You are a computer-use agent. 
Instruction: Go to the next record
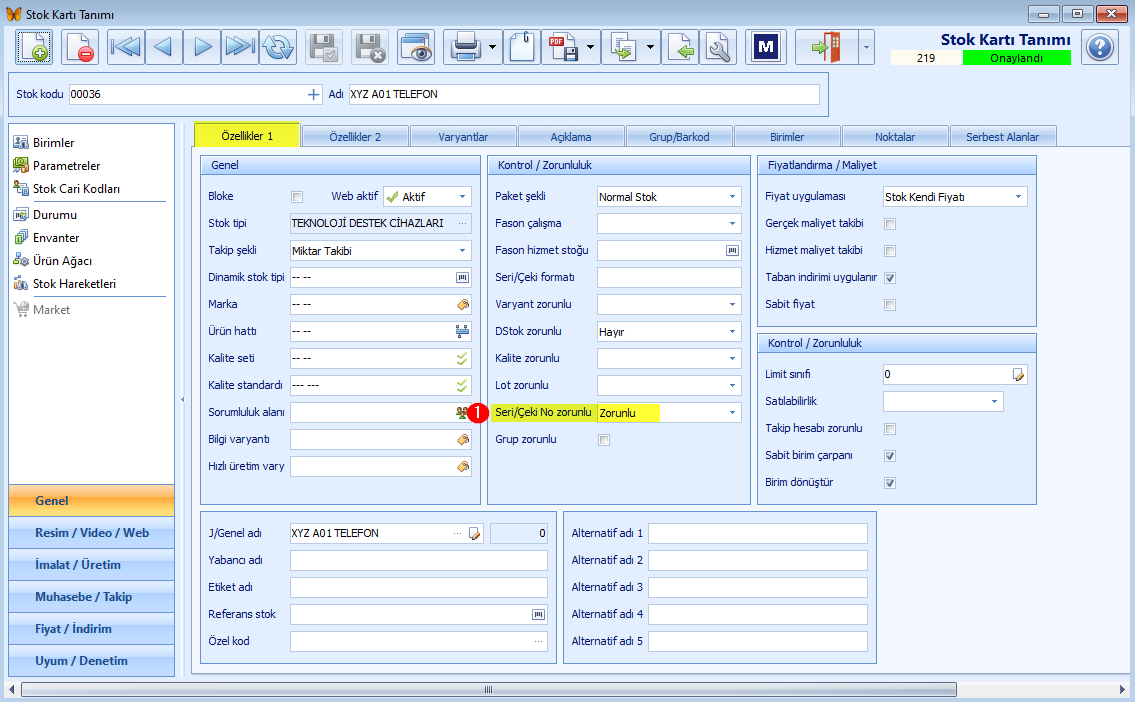[202, 48]
